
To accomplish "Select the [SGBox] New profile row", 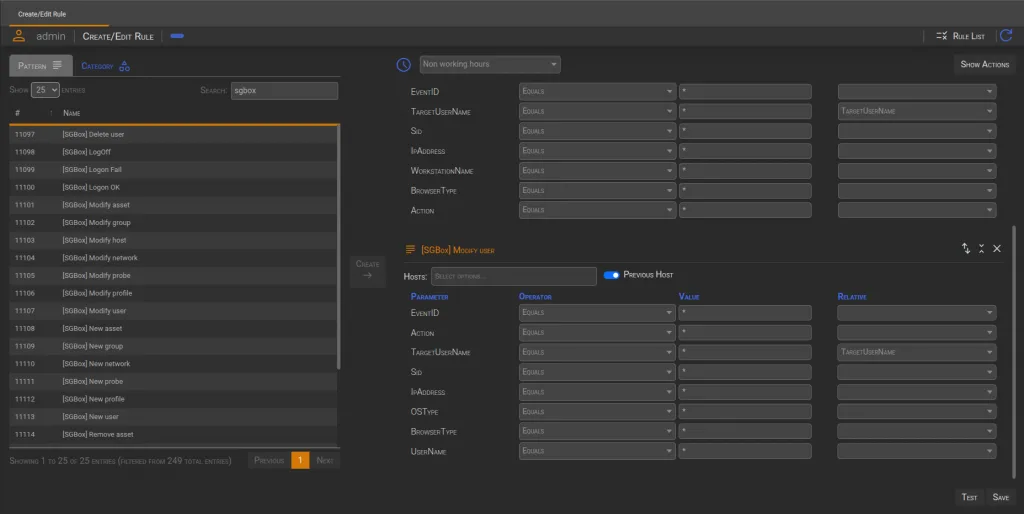I will (173, 398).
